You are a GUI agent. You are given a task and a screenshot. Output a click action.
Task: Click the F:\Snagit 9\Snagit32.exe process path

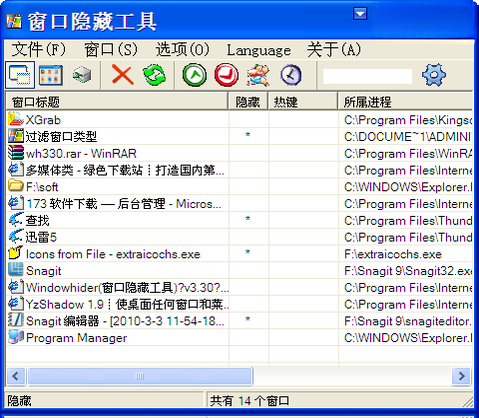coord(408,271)
